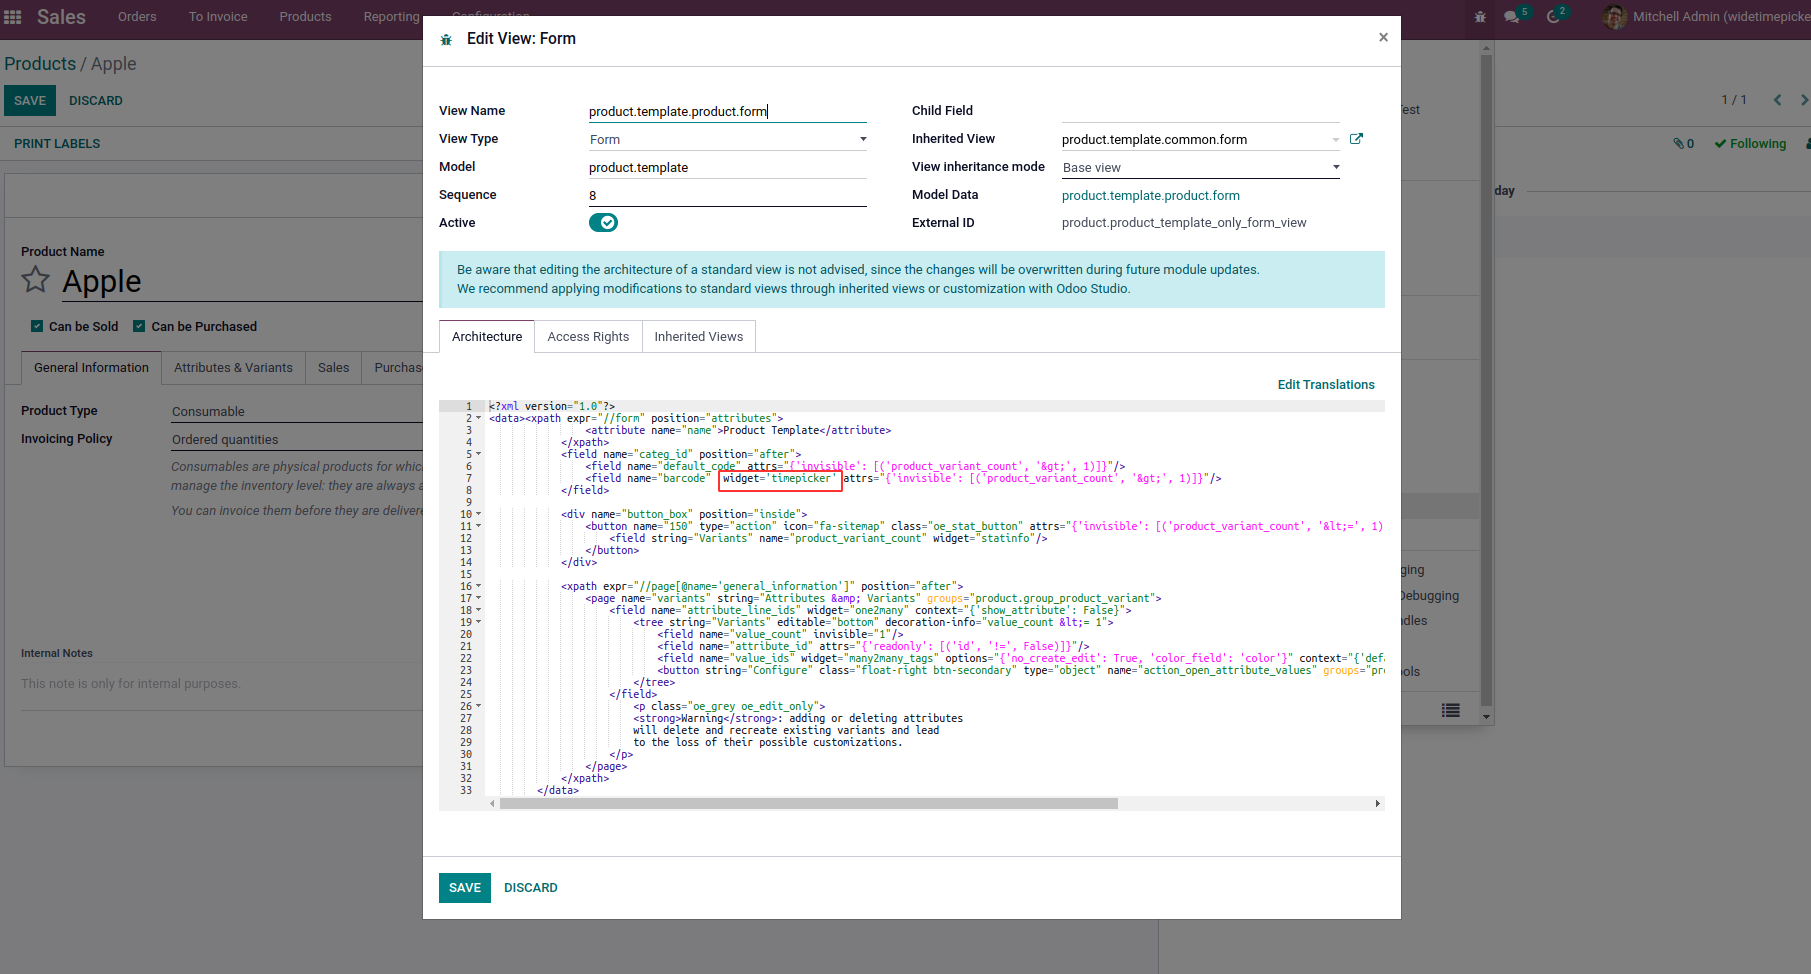This screenshot has width=1811, height=974.
Task: Click Save button in dialog footer
Action: pos(465,888)
